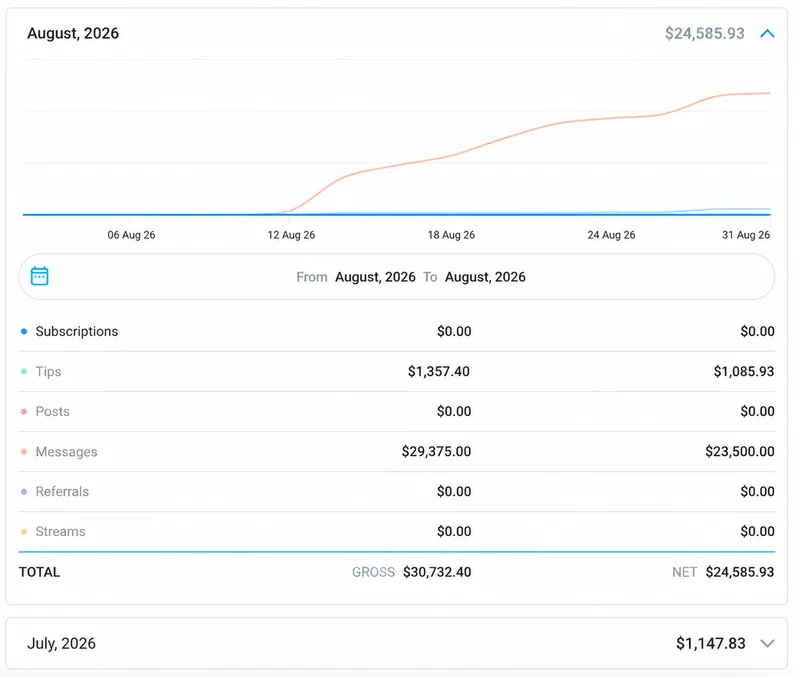Click the July, 2026 header title
The width and height of the screenshot is (800, 677).
[61, 643]
